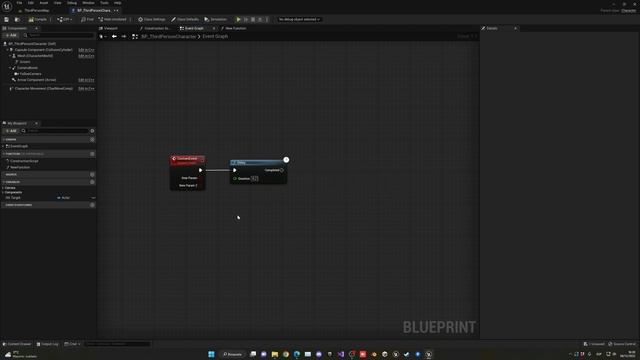The width and height of the screenshot is (640, 360).
Task: Click the Delay node Duration value field
Action: pos(254,178)
